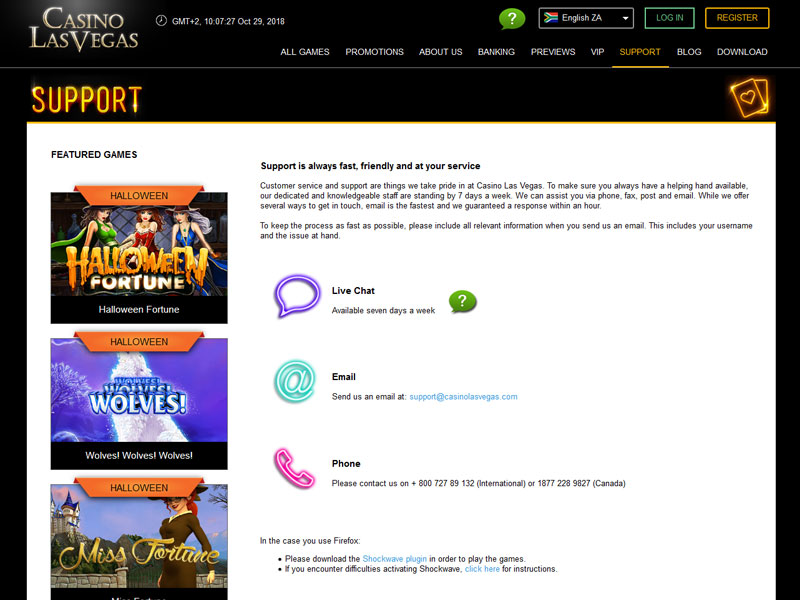
Task: Click the clock icon beside the date
Action: pos(161,21)
